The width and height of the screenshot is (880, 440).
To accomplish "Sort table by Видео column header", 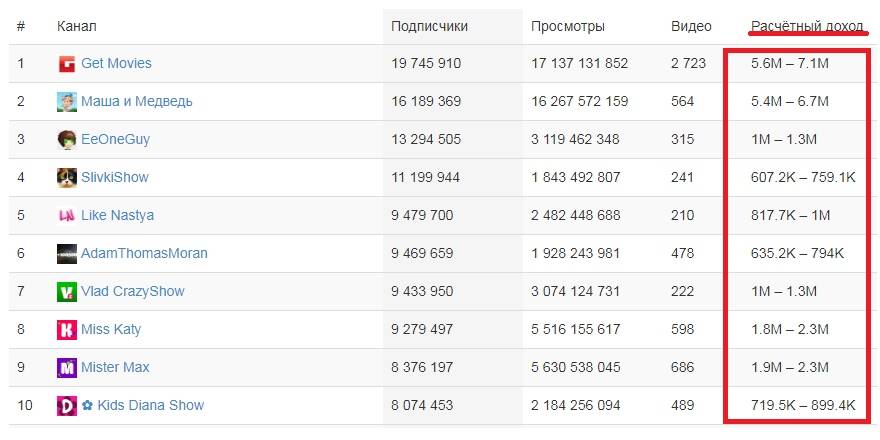I will tap(691, 26).
